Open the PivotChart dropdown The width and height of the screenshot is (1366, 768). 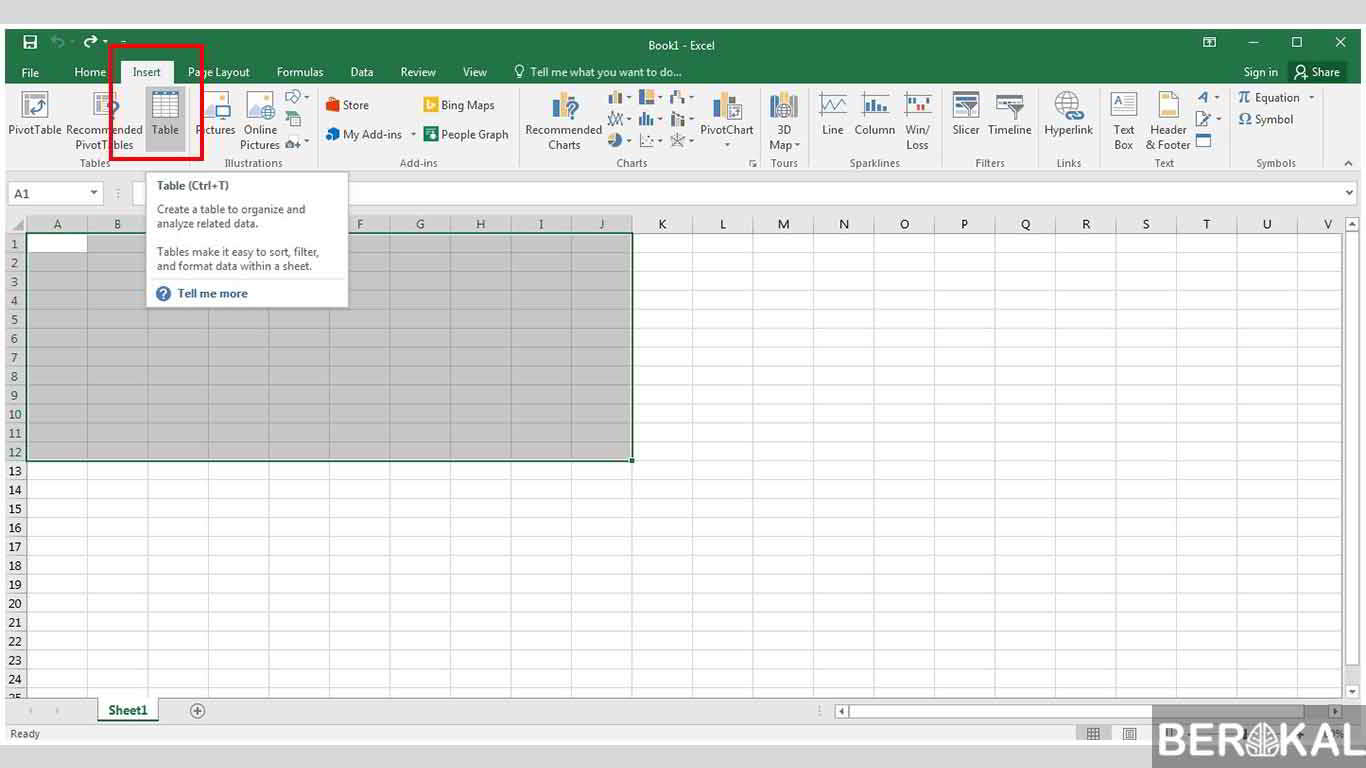click(x=727, y=145)
